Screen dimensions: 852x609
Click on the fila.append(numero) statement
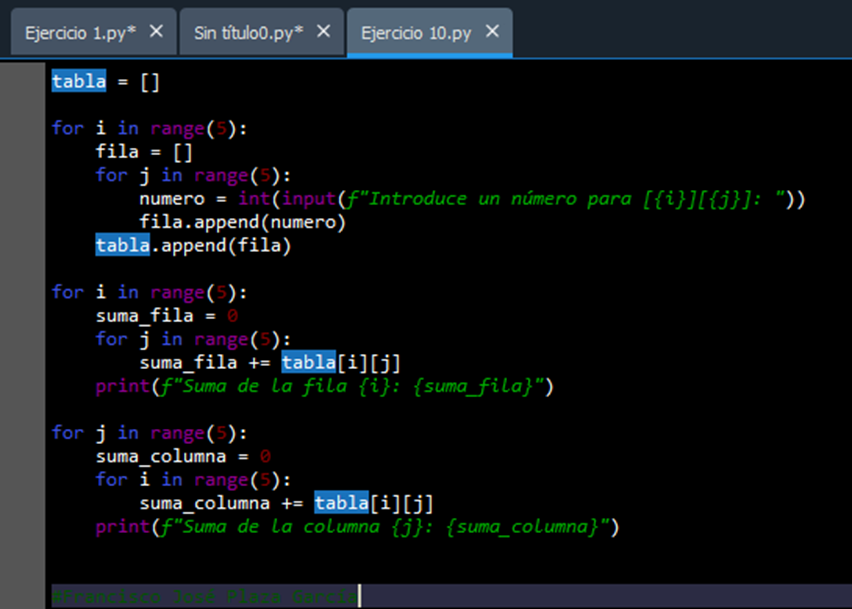pyautogui.click(x=242, y=222)
